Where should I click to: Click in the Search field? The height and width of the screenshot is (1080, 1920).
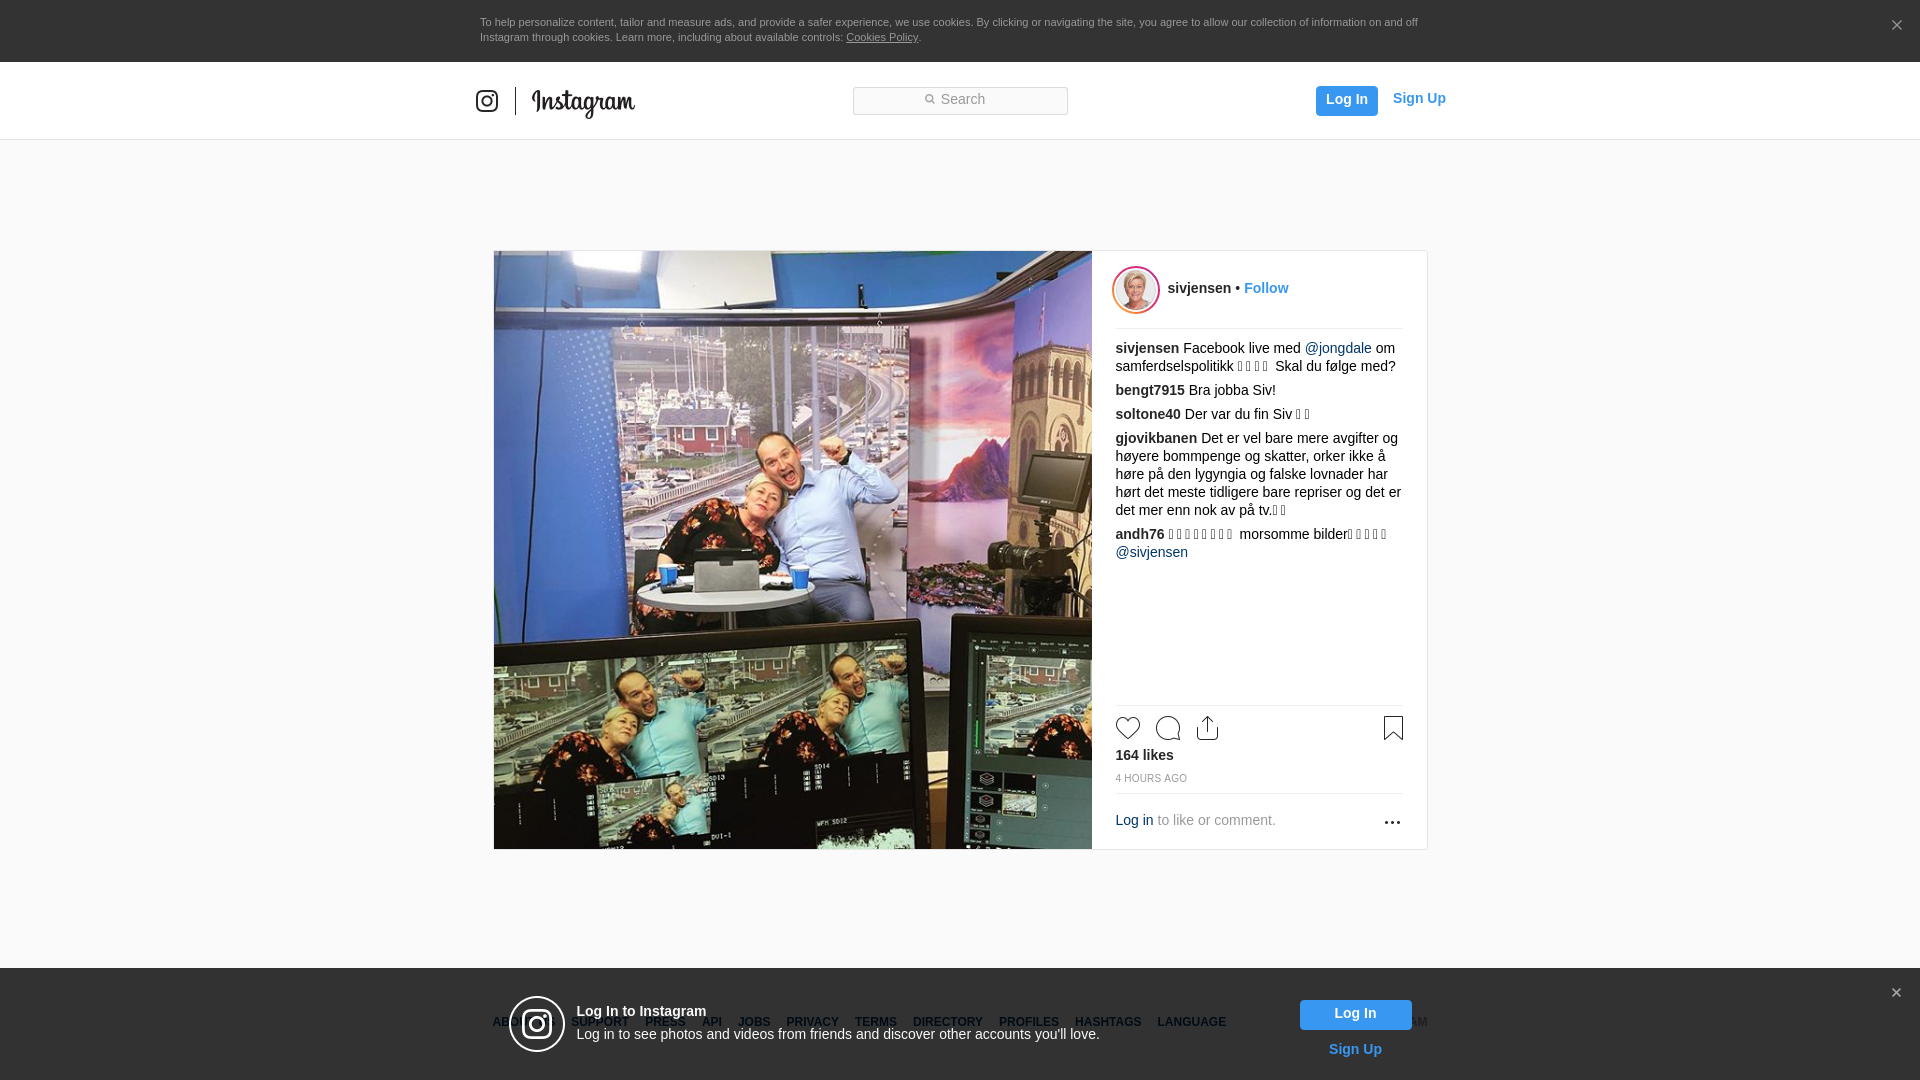(960, 100)
